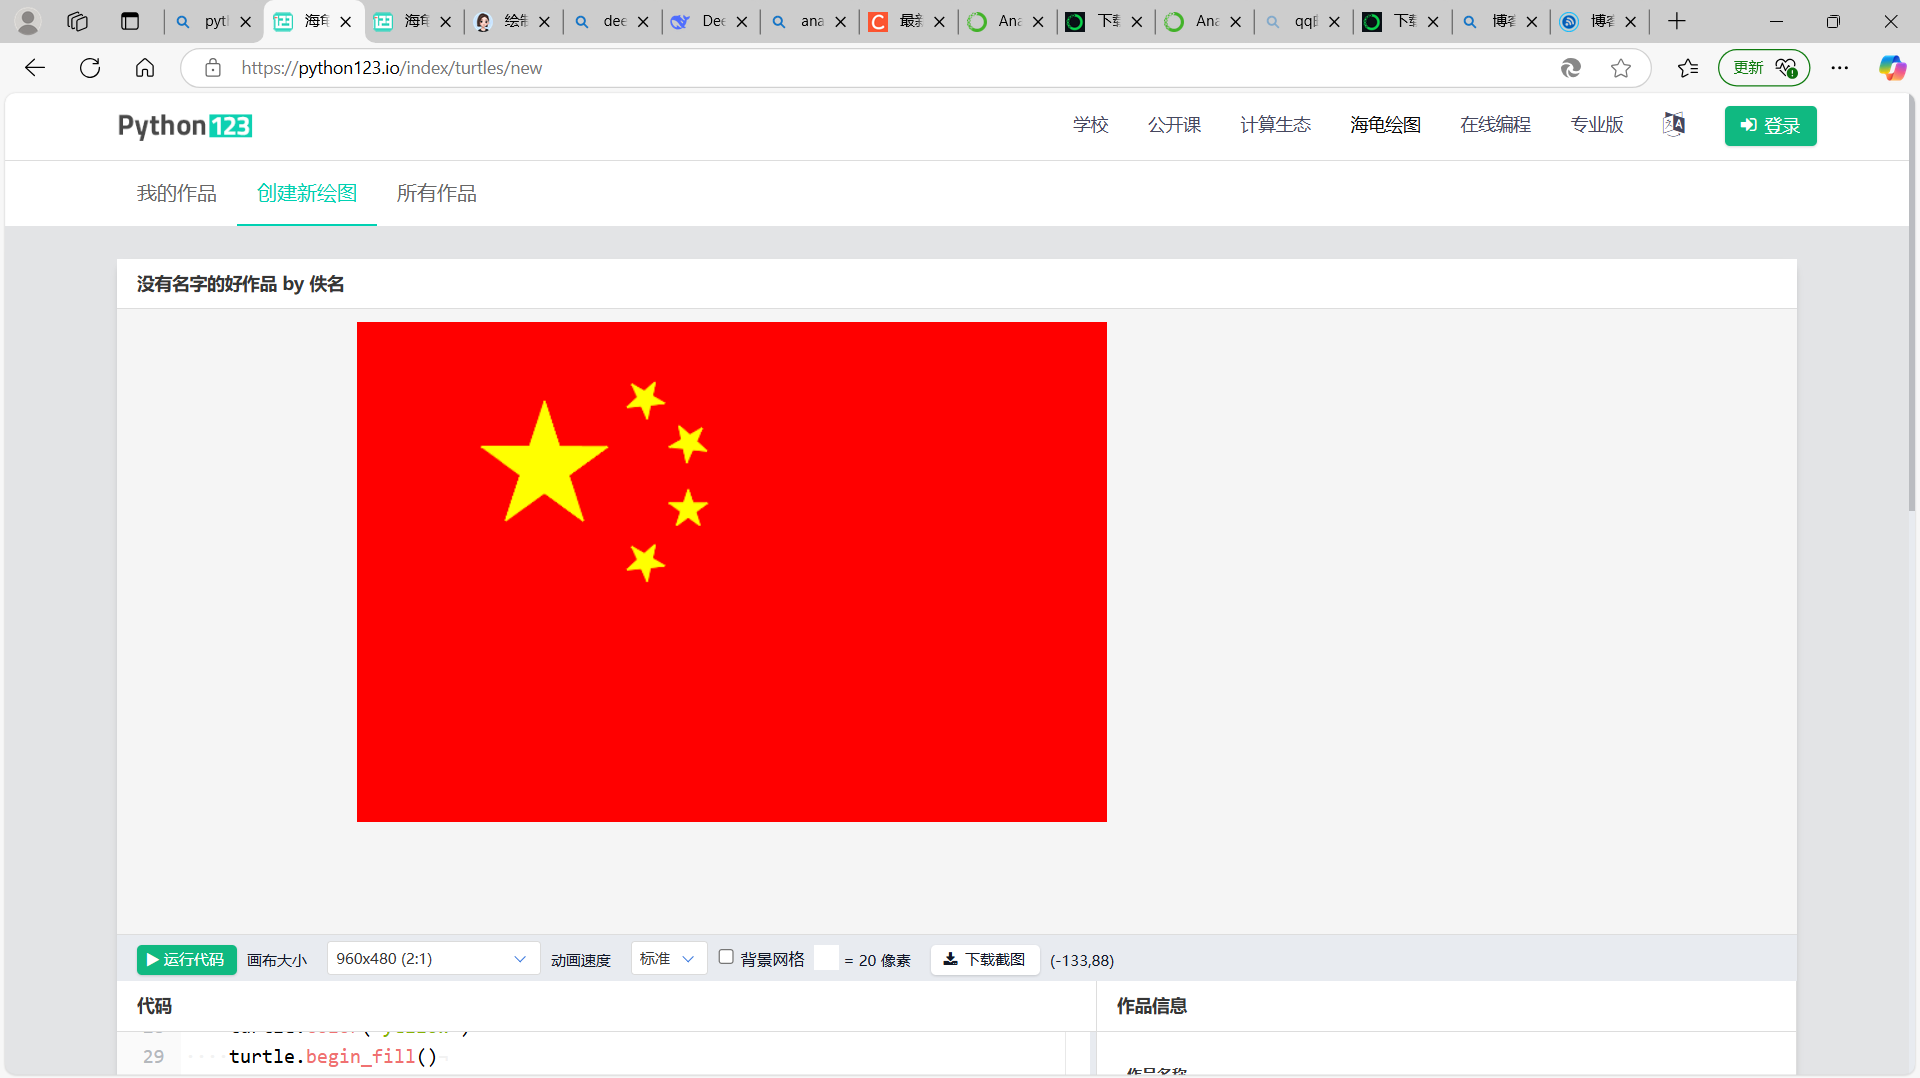Add a new browser tab
The width and height of the screenshot is (1920, 1078).
click(x=1677, y=21)
